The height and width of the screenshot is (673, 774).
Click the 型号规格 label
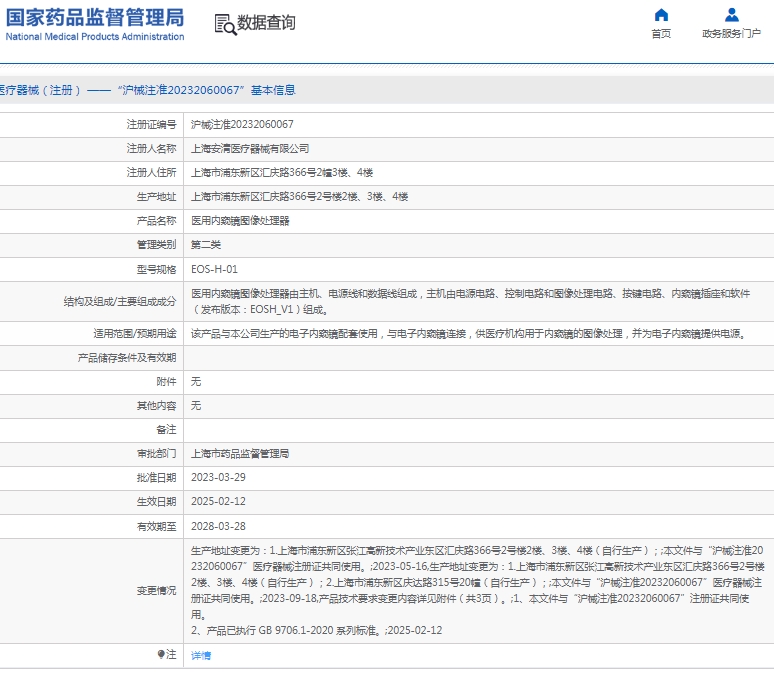click(156, 269)
